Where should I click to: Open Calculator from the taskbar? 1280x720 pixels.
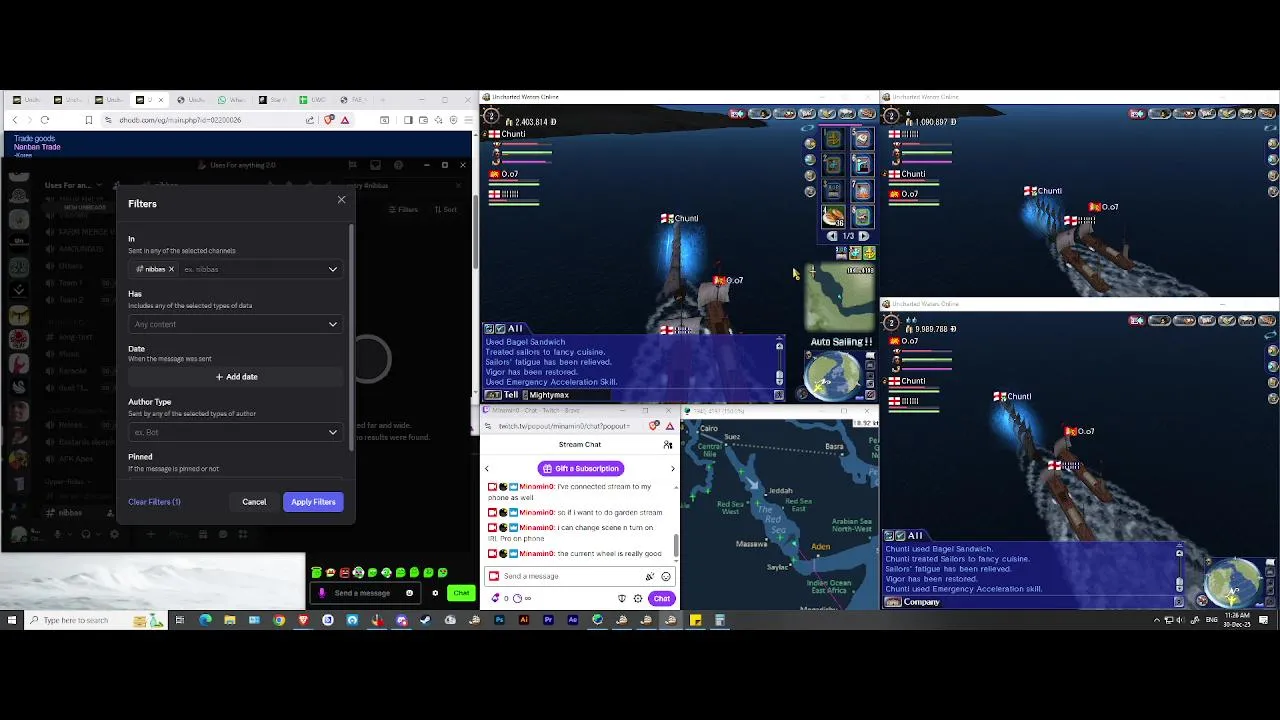coord(719,620)
